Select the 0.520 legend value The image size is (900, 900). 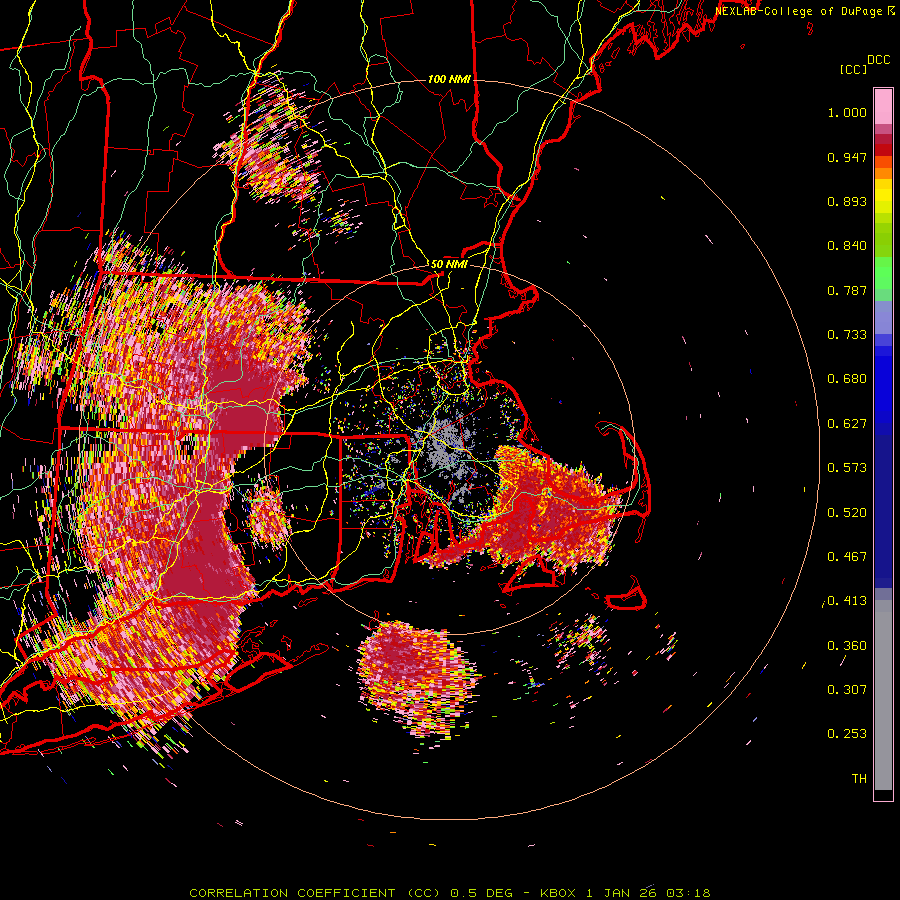847,513
